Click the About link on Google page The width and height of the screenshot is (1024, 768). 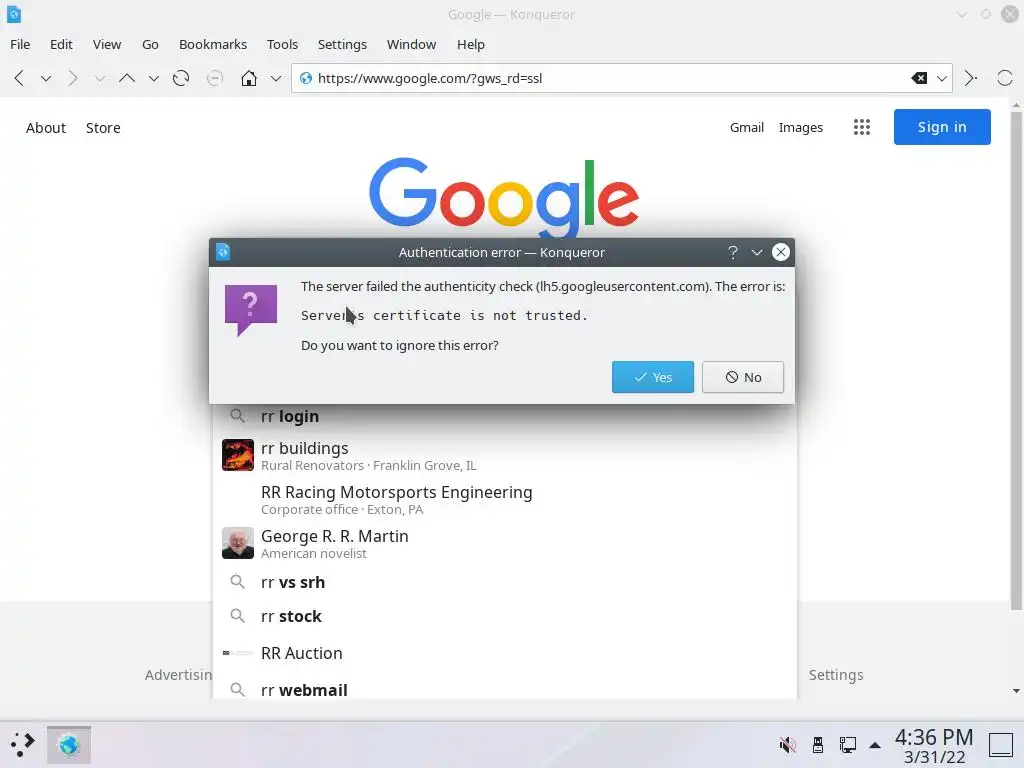click(46, 128)
